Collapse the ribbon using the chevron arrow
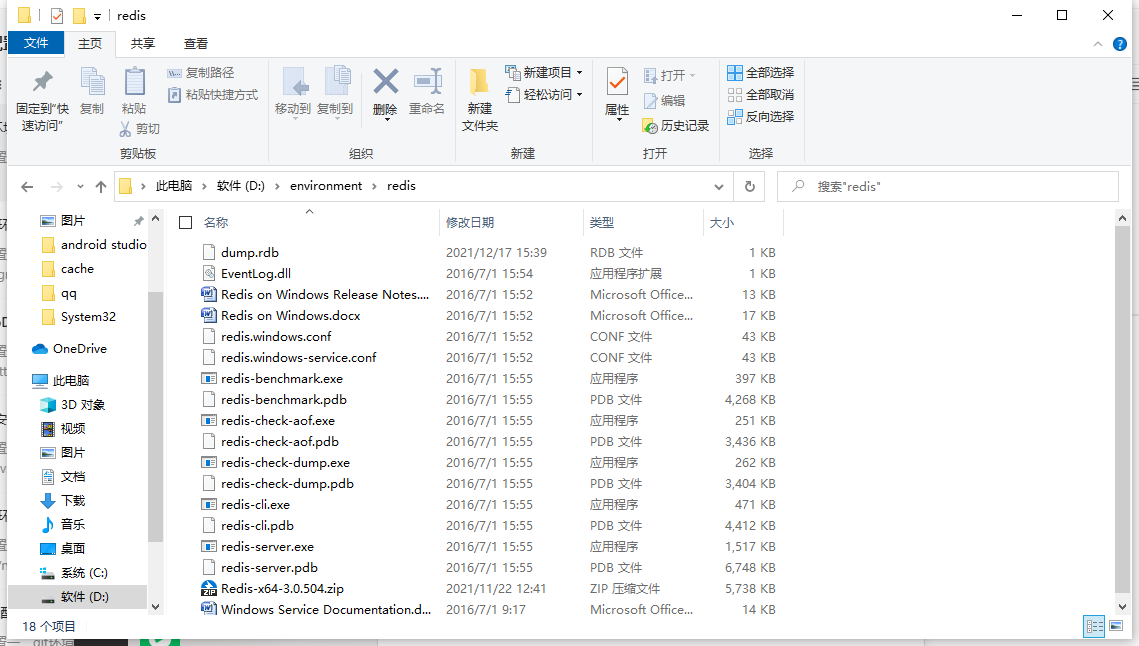 [x=1098, y=44]
